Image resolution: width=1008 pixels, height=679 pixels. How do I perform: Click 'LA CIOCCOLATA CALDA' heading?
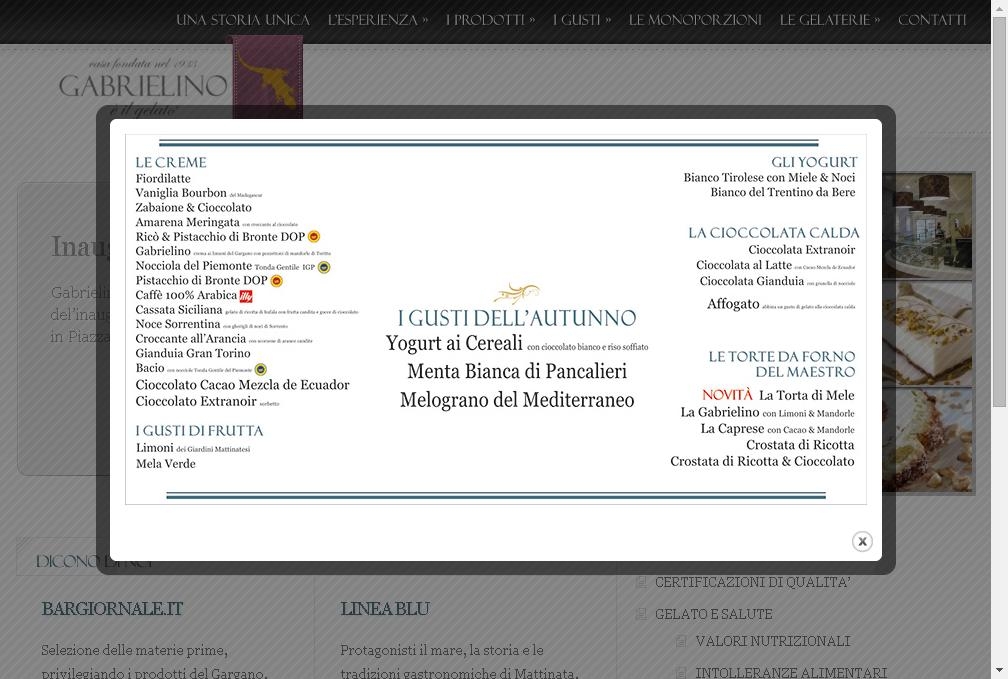coord(773,233)
